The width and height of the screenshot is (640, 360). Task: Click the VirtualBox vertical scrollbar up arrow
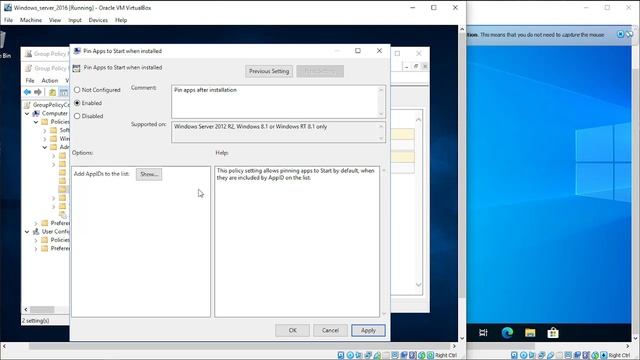[462, 29]
